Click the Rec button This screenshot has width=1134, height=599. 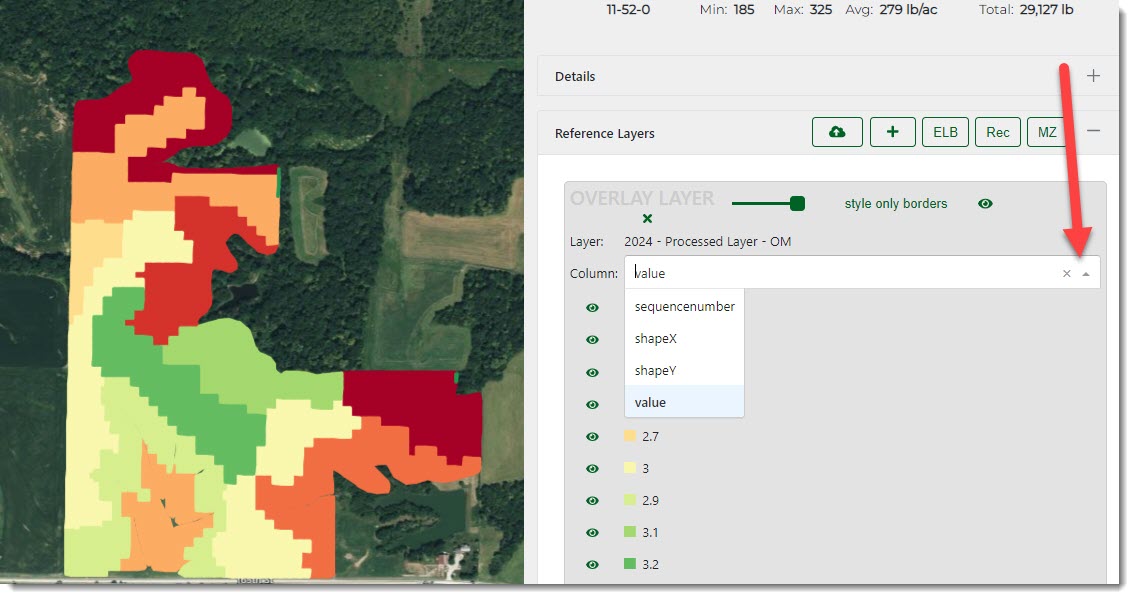tap(997, 132)
